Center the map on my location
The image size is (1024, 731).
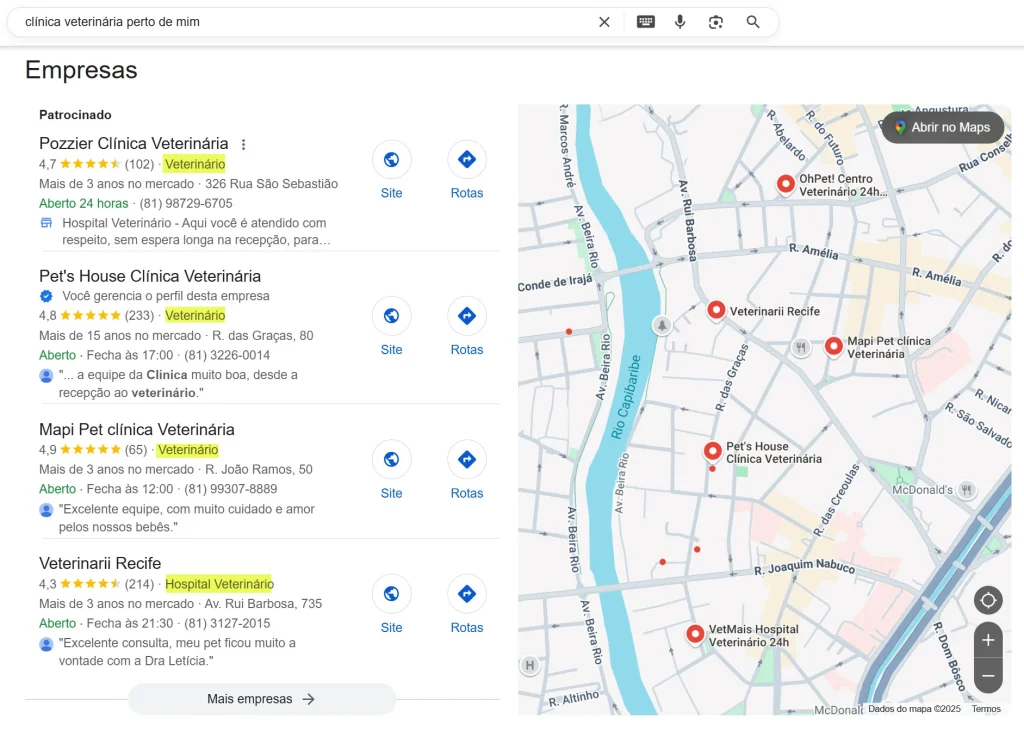tap(988, 600)
